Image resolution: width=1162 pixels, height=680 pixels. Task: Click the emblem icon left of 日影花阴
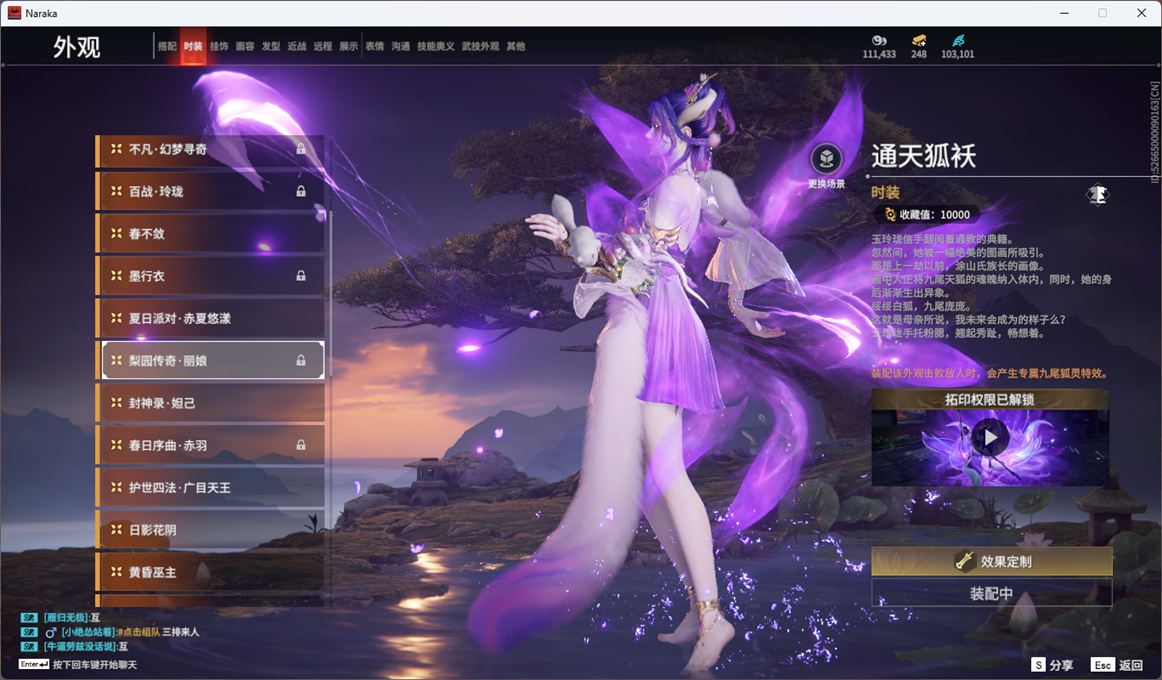(116, 530)
